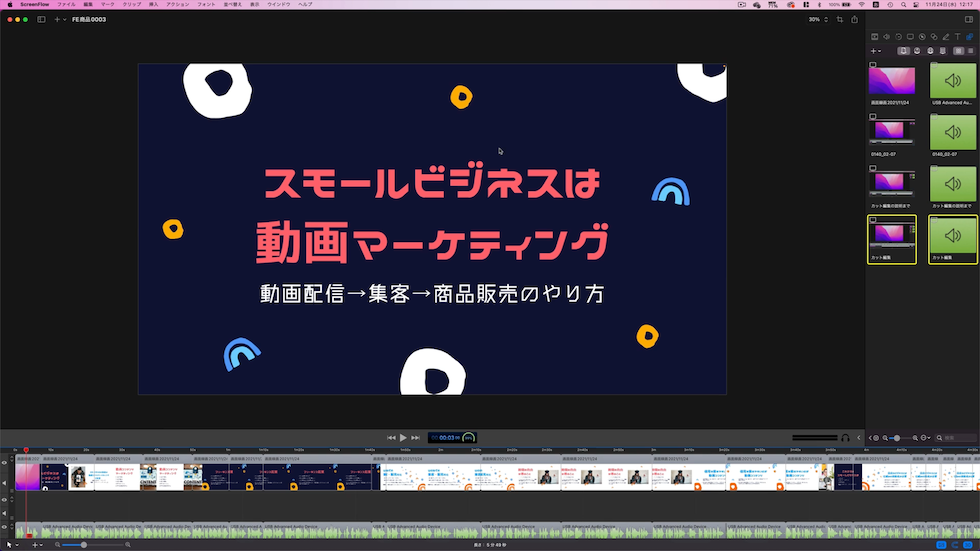Switch media library to grid view

(x=959, y=51)
